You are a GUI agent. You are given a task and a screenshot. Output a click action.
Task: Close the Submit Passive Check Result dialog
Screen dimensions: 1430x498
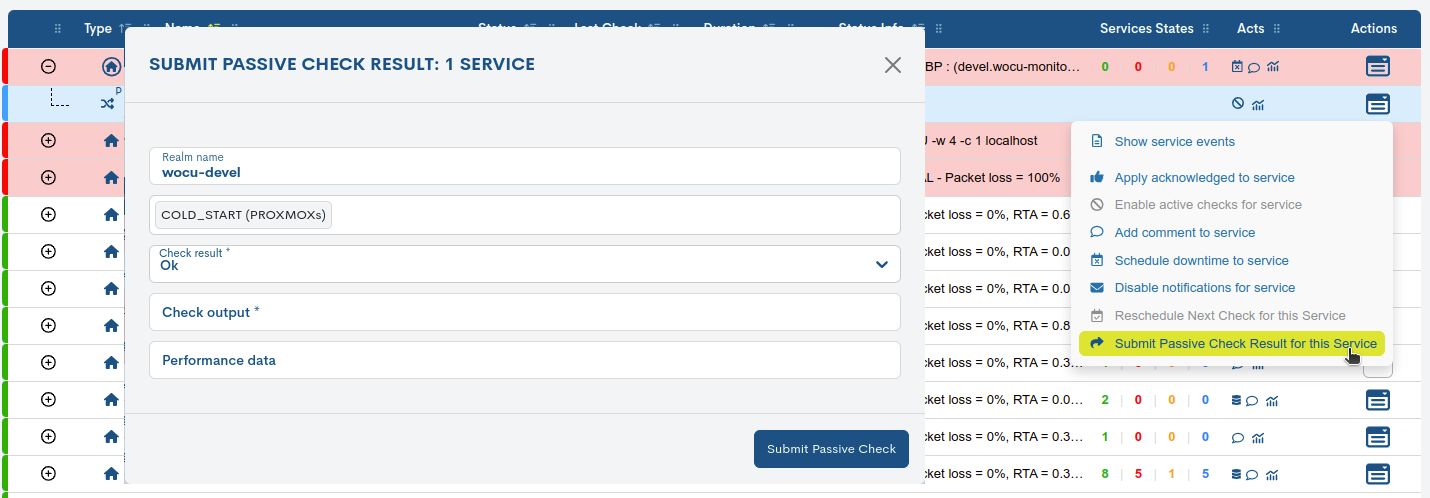893,65
